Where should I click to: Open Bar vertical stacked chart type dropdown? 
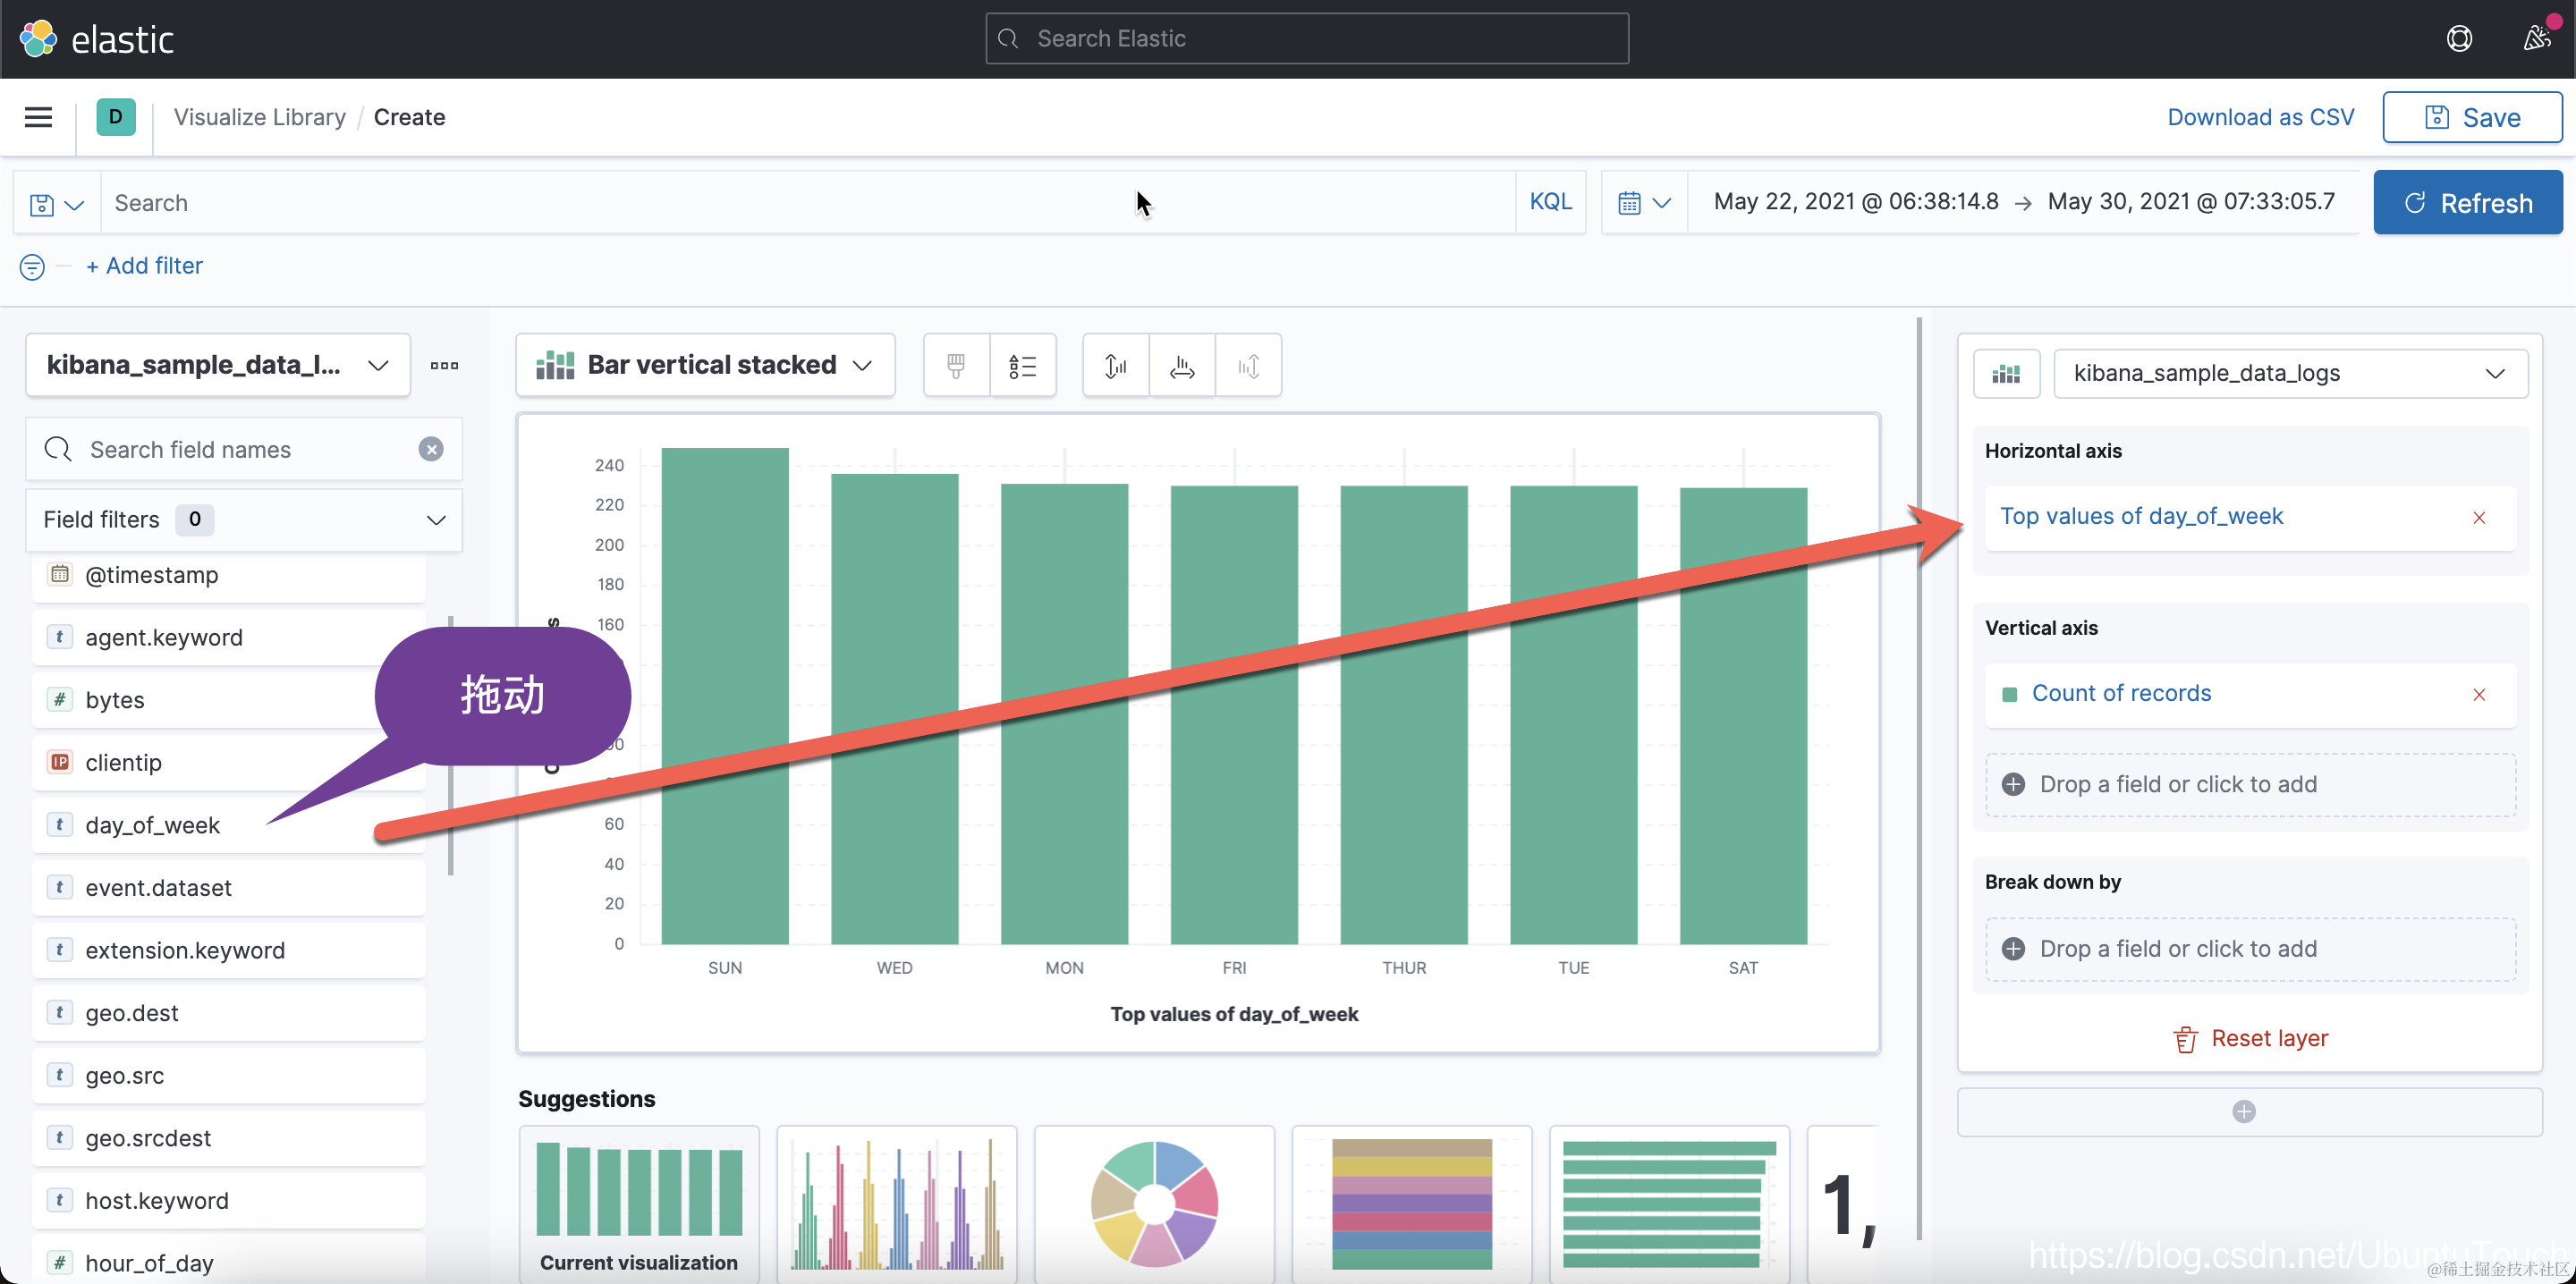tap(705, 365)
